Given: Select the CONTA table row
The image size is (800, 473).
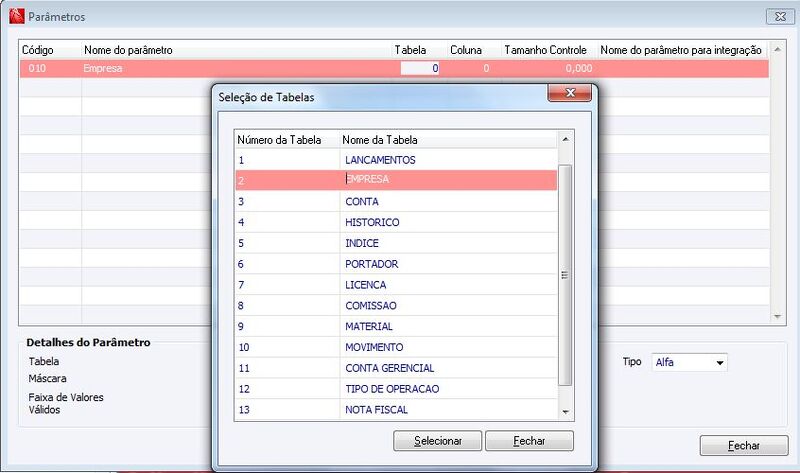Looking at the screenshot, I should [396, 202].
